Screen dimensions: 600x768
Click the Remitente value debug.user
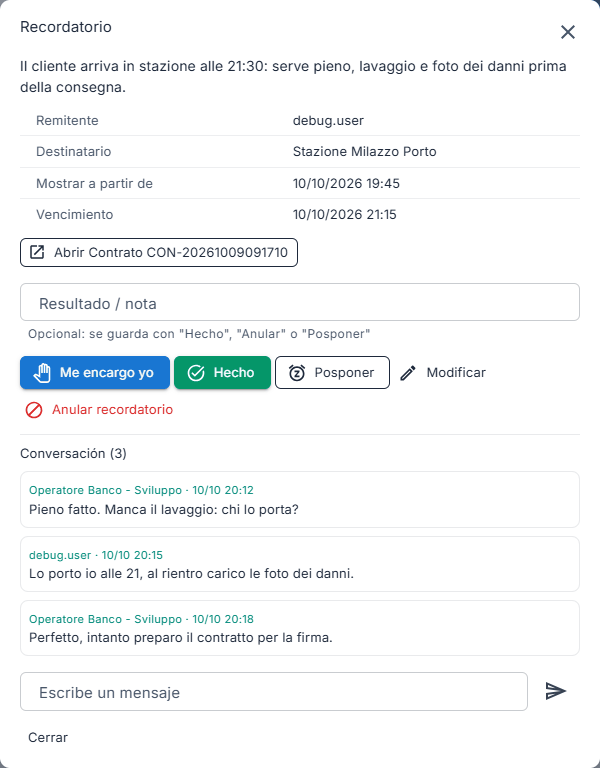click(328, 120)
